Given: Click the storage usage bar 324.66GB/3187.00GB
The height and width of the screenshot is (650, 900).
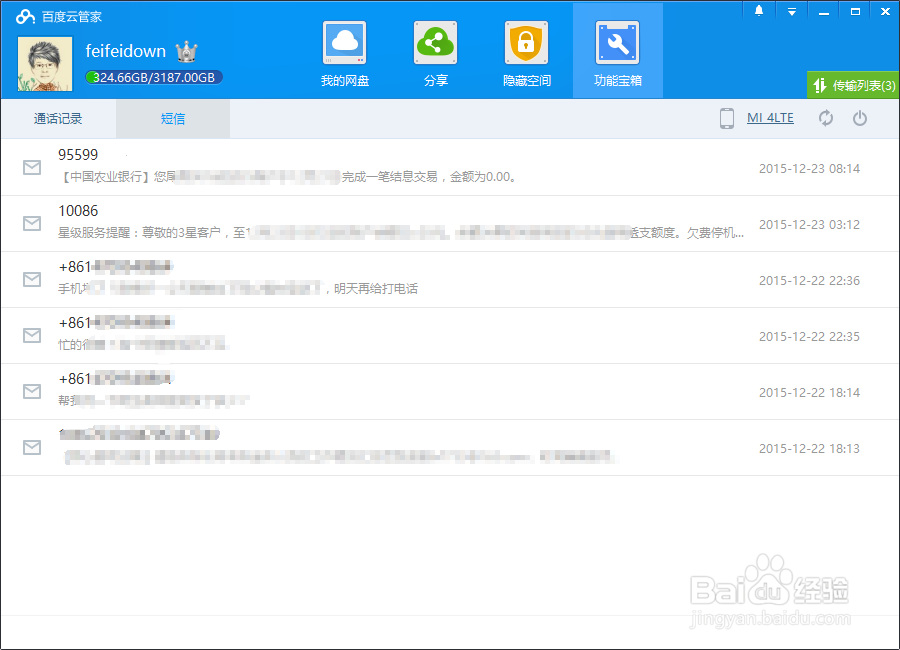Looking at the screenshot, I should click(x=154, y=78).
